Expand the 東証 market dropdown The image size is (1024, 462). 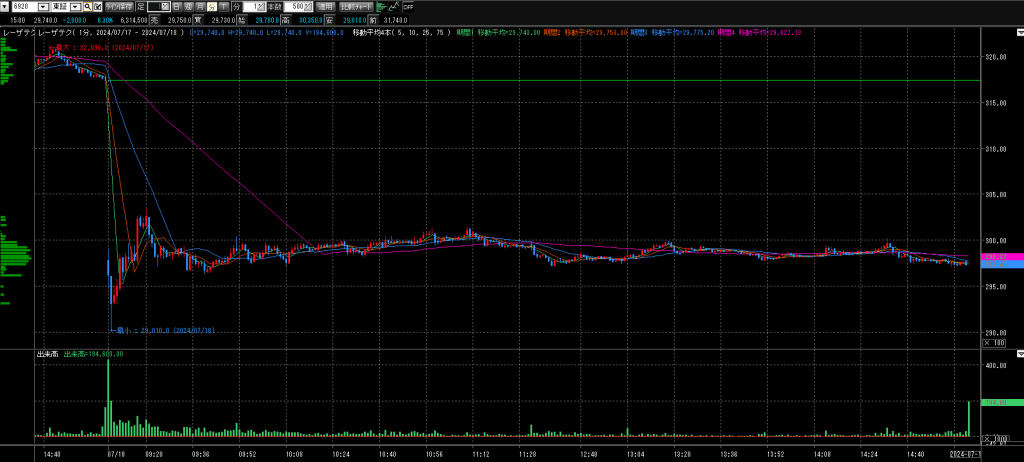click(75, 6)
